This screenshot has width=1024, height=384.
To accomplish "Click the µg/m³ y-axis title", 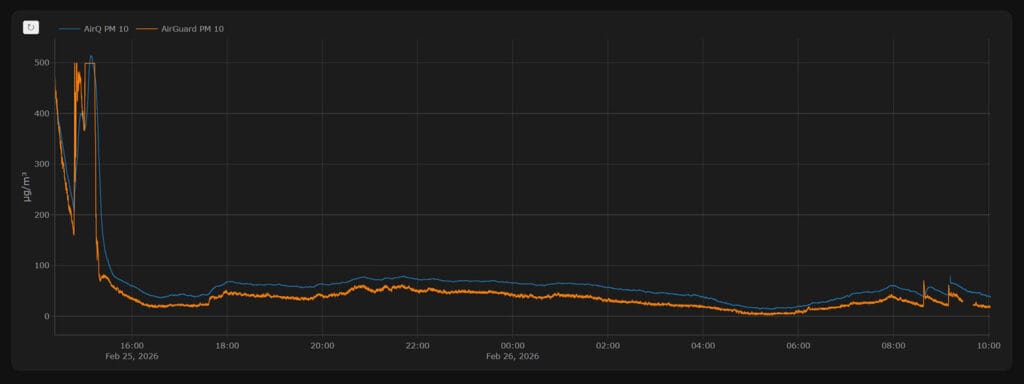I will click(27, 186).
